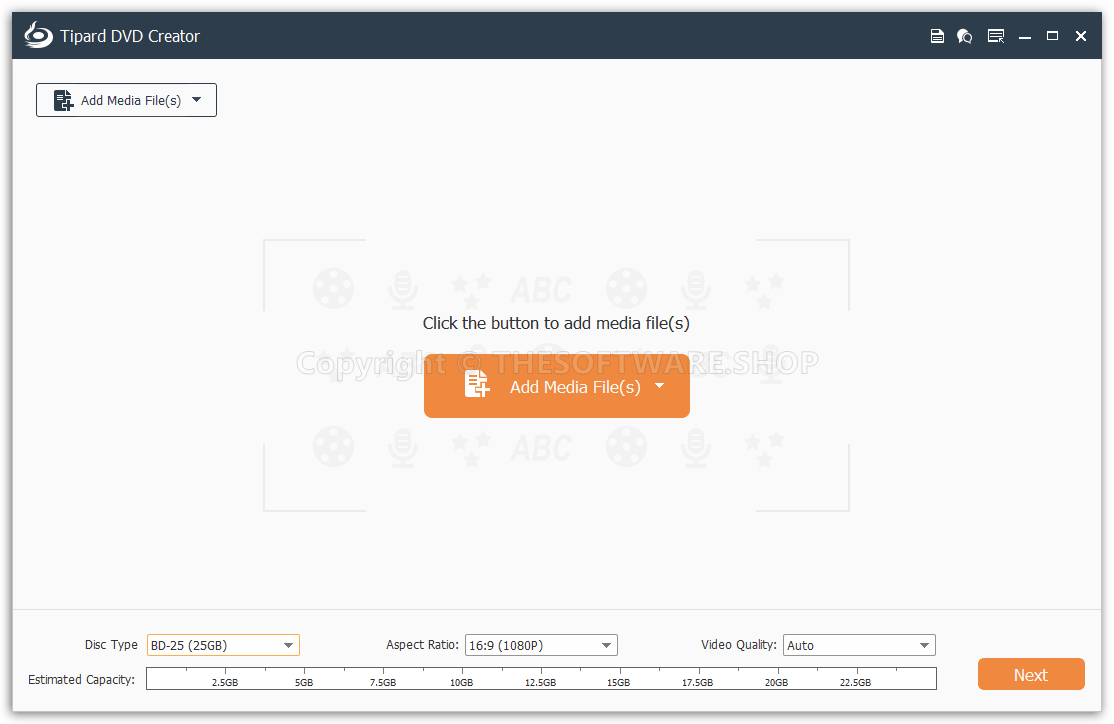Image resolution: width=1114 pixels, height=724 pixels.
Task: Maximize the Tipard DVD Creator window
Action: point(1052,36)
